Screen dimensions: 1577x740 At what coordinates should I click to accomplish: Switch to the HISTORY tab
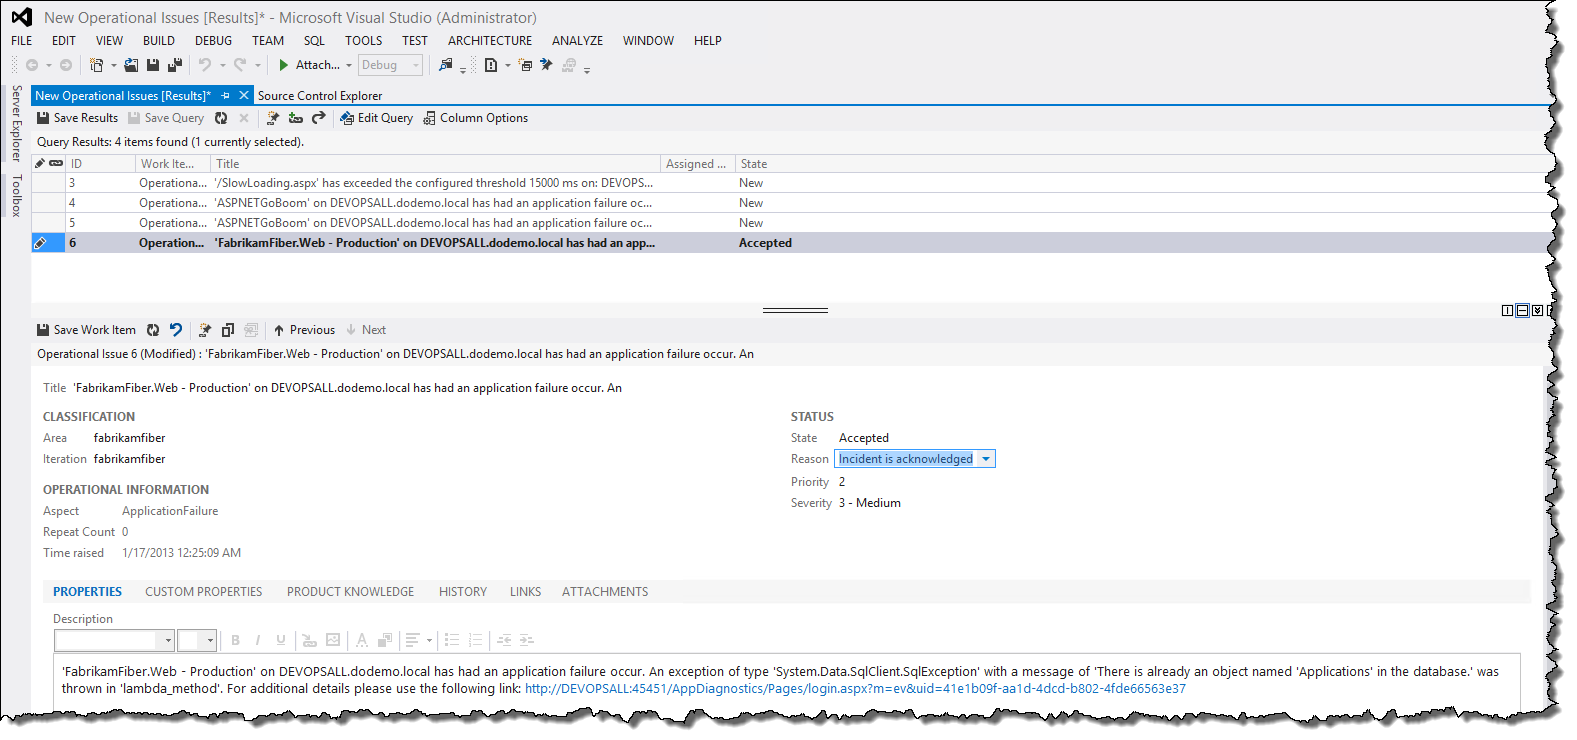point(462,592)
